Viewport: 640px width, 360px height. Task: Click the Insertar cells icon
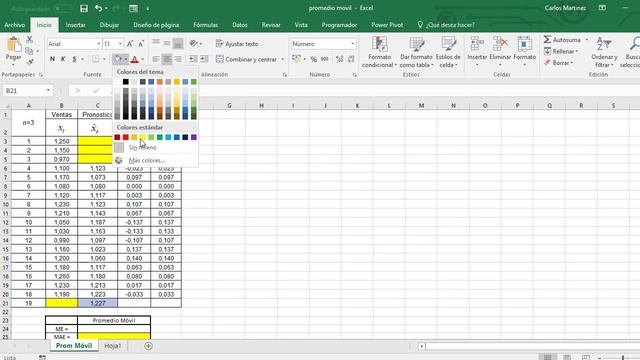click(477, 44)
